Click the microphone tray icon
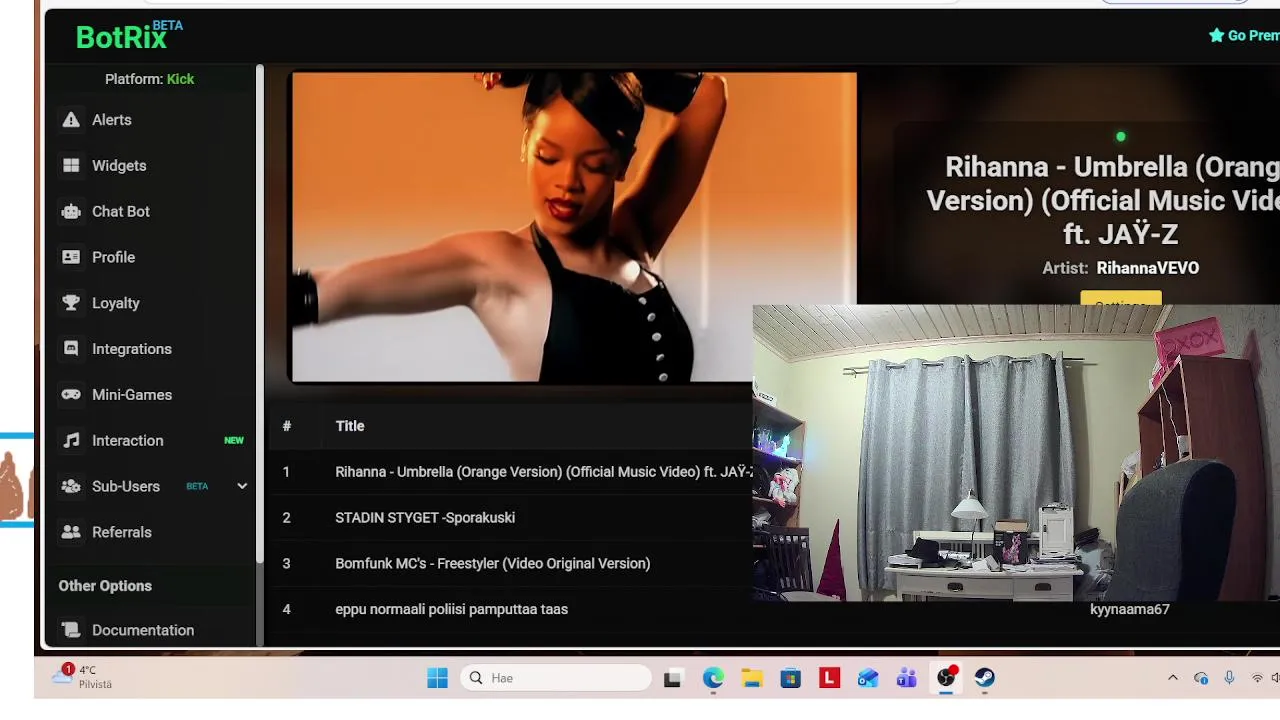 pyautogui.click(x=1229, y=678)
